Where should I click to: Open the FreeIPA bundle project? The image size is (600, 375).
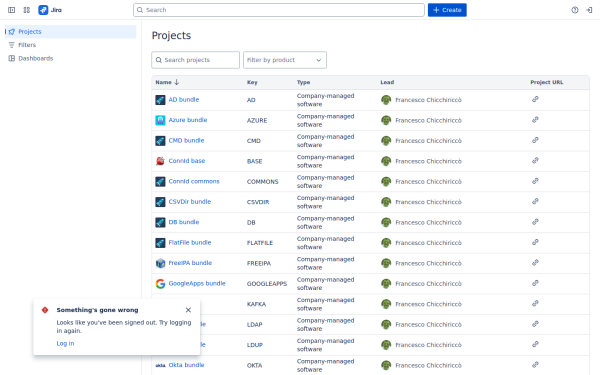(x=190, y=263)
